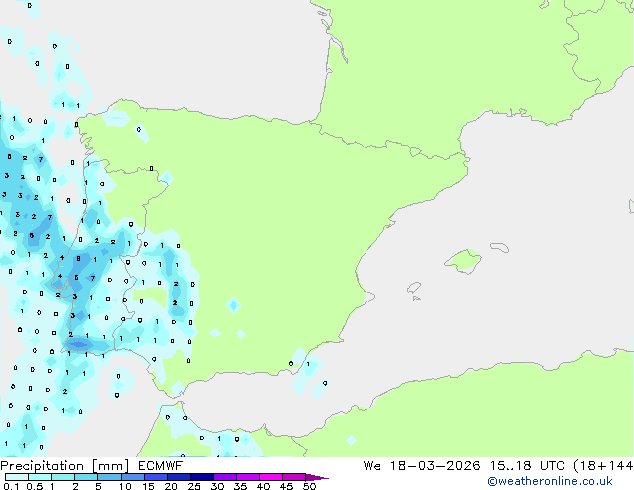The height and width of the screenshot is (490, 634).
Task: Pick the magenta arrow end of the legend
Action: click(319, 477)
